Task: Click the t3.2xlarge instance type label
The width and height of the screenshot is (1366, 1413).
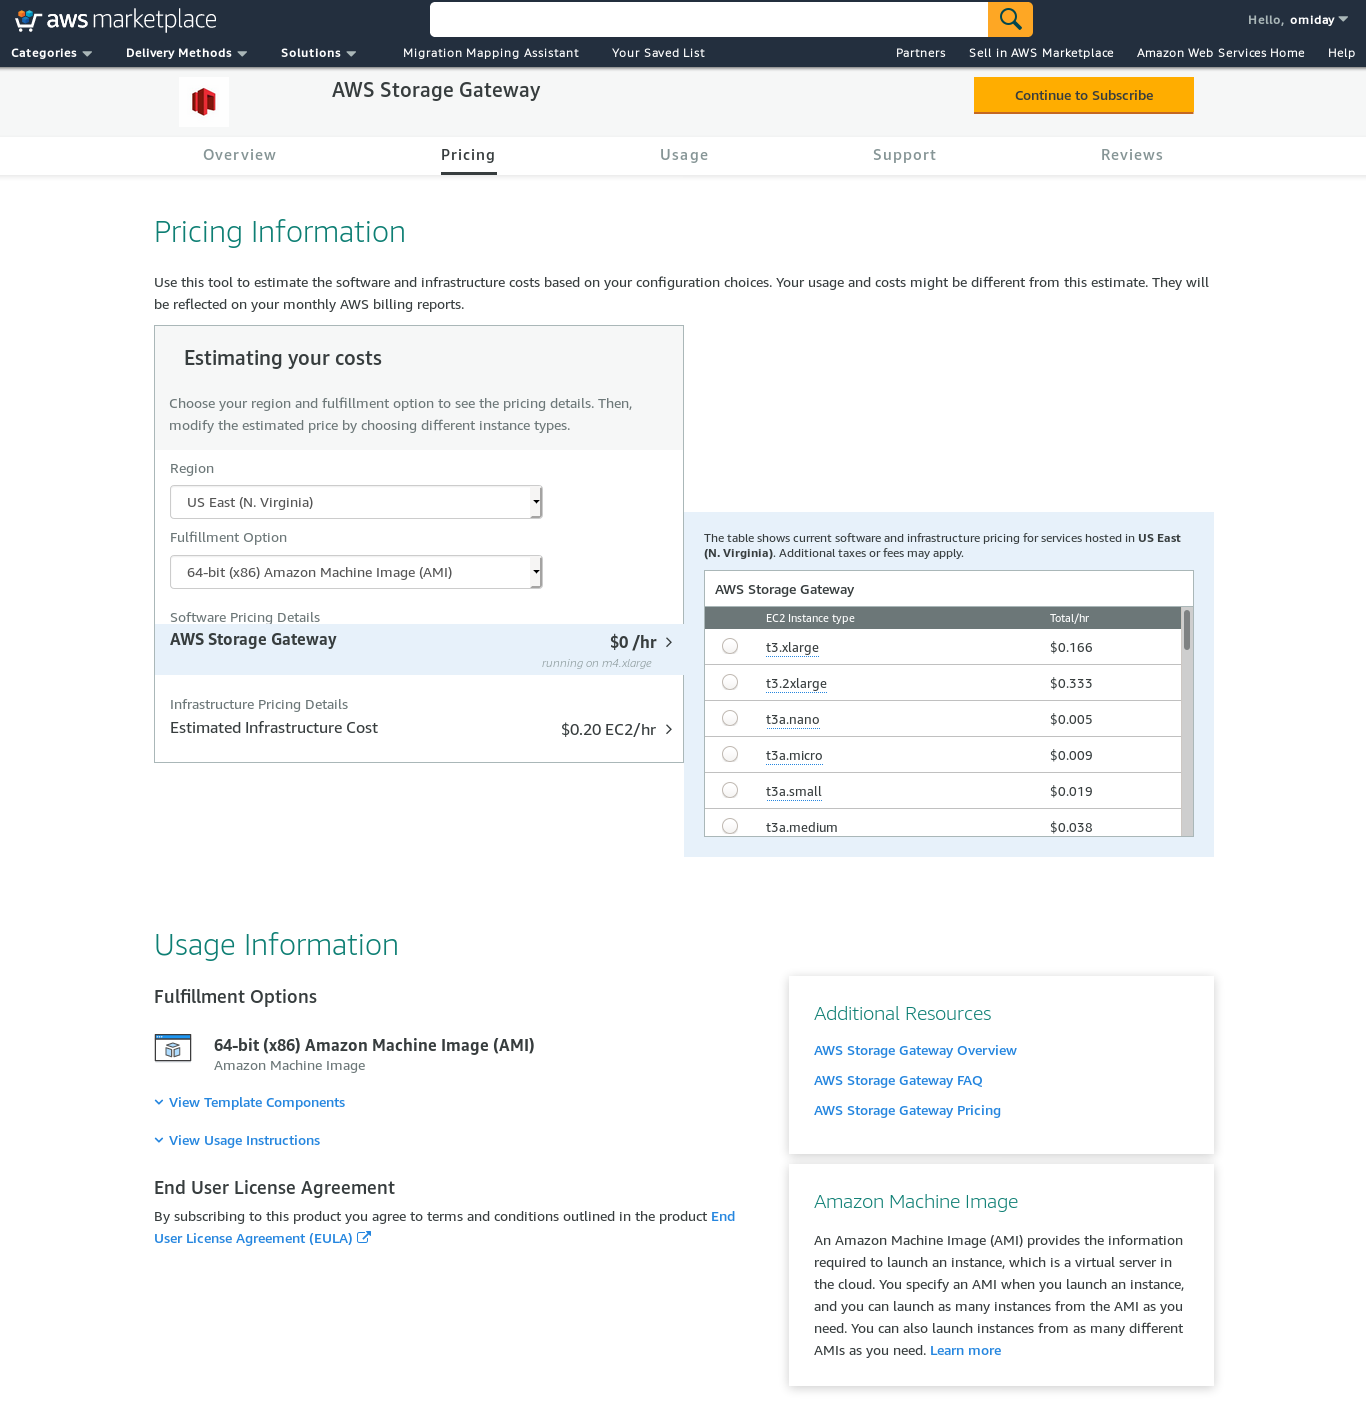Action: 796,683
